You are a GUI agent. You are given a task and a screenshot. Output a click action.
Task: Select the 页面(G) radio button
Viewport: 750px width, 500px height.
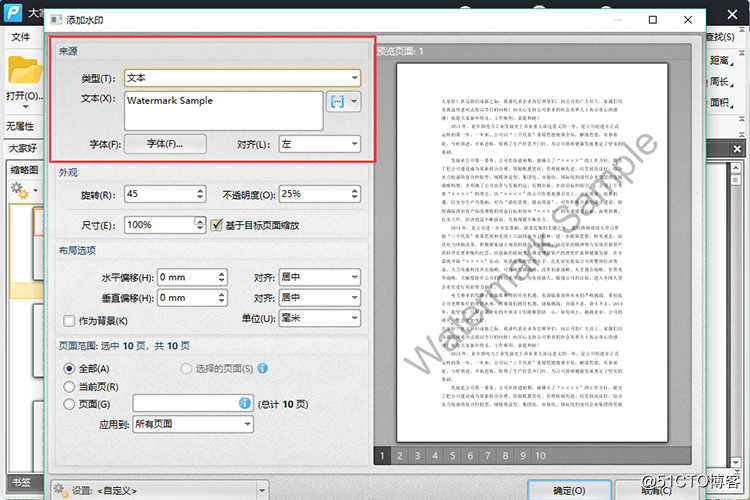pyautogui.click(x=69, y=404)
